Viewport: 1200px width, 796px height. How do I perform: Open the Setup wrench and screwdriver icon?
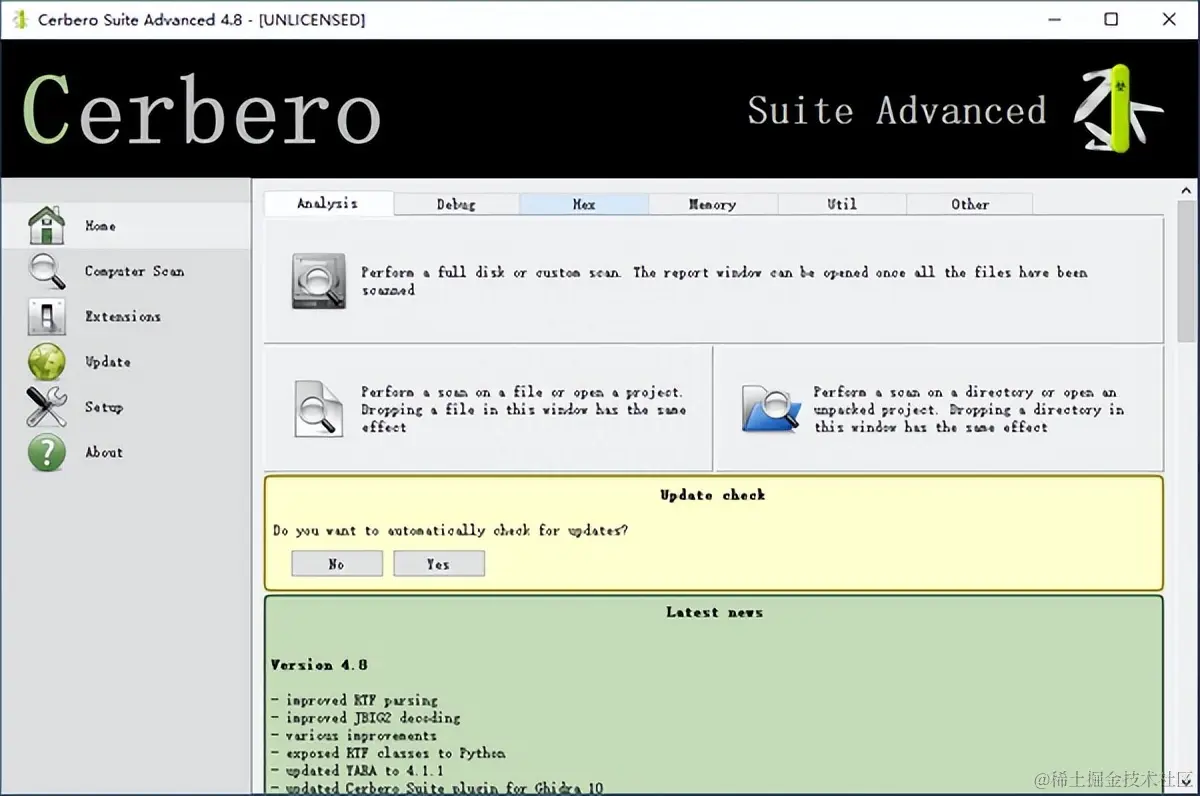[x=46, y=407]
